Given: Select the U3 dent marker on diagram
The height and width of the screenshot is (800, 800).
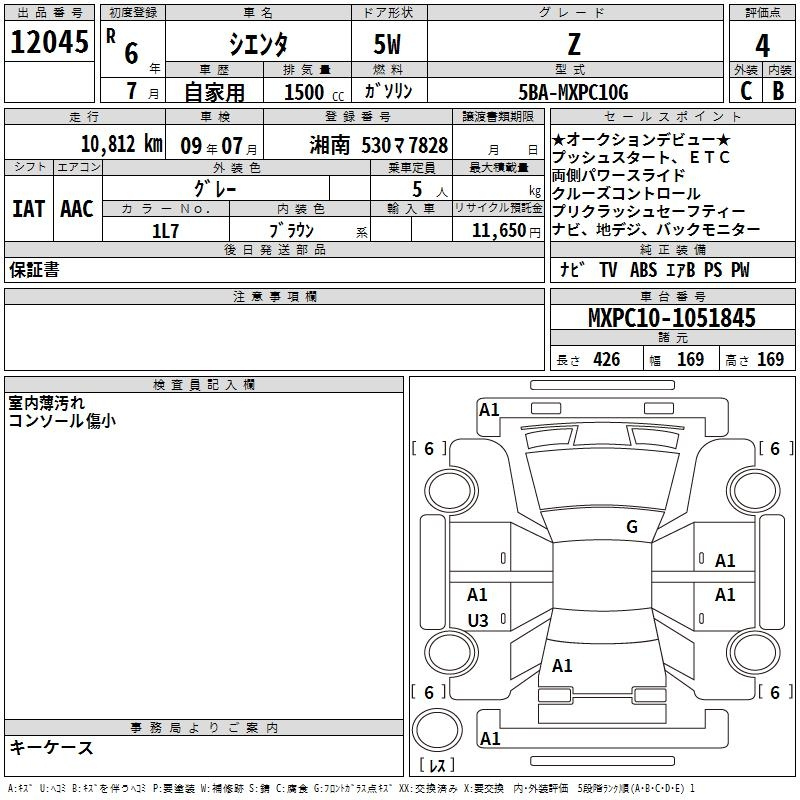Looking at the screenshot, I should (x=478, y=621).
